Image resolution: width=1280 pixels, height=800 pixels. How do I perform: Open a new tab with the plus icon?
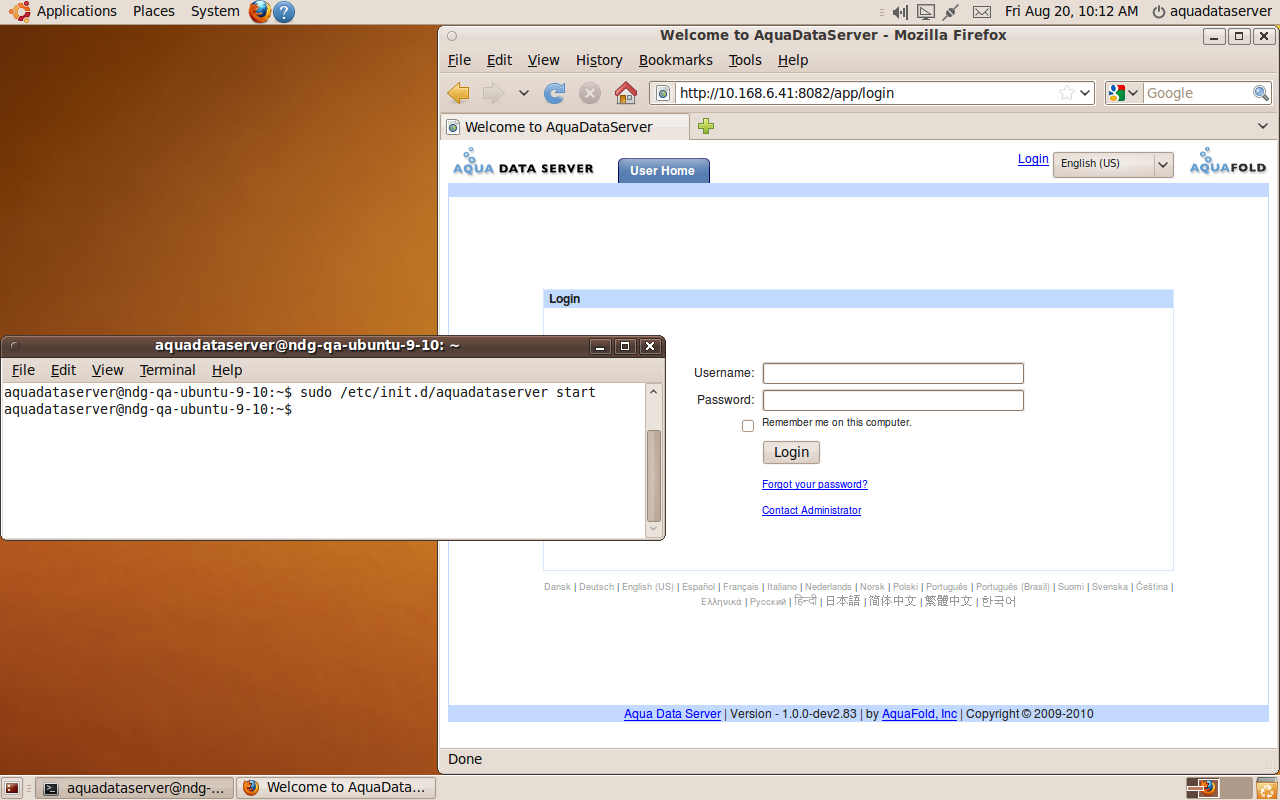[706, 126]
